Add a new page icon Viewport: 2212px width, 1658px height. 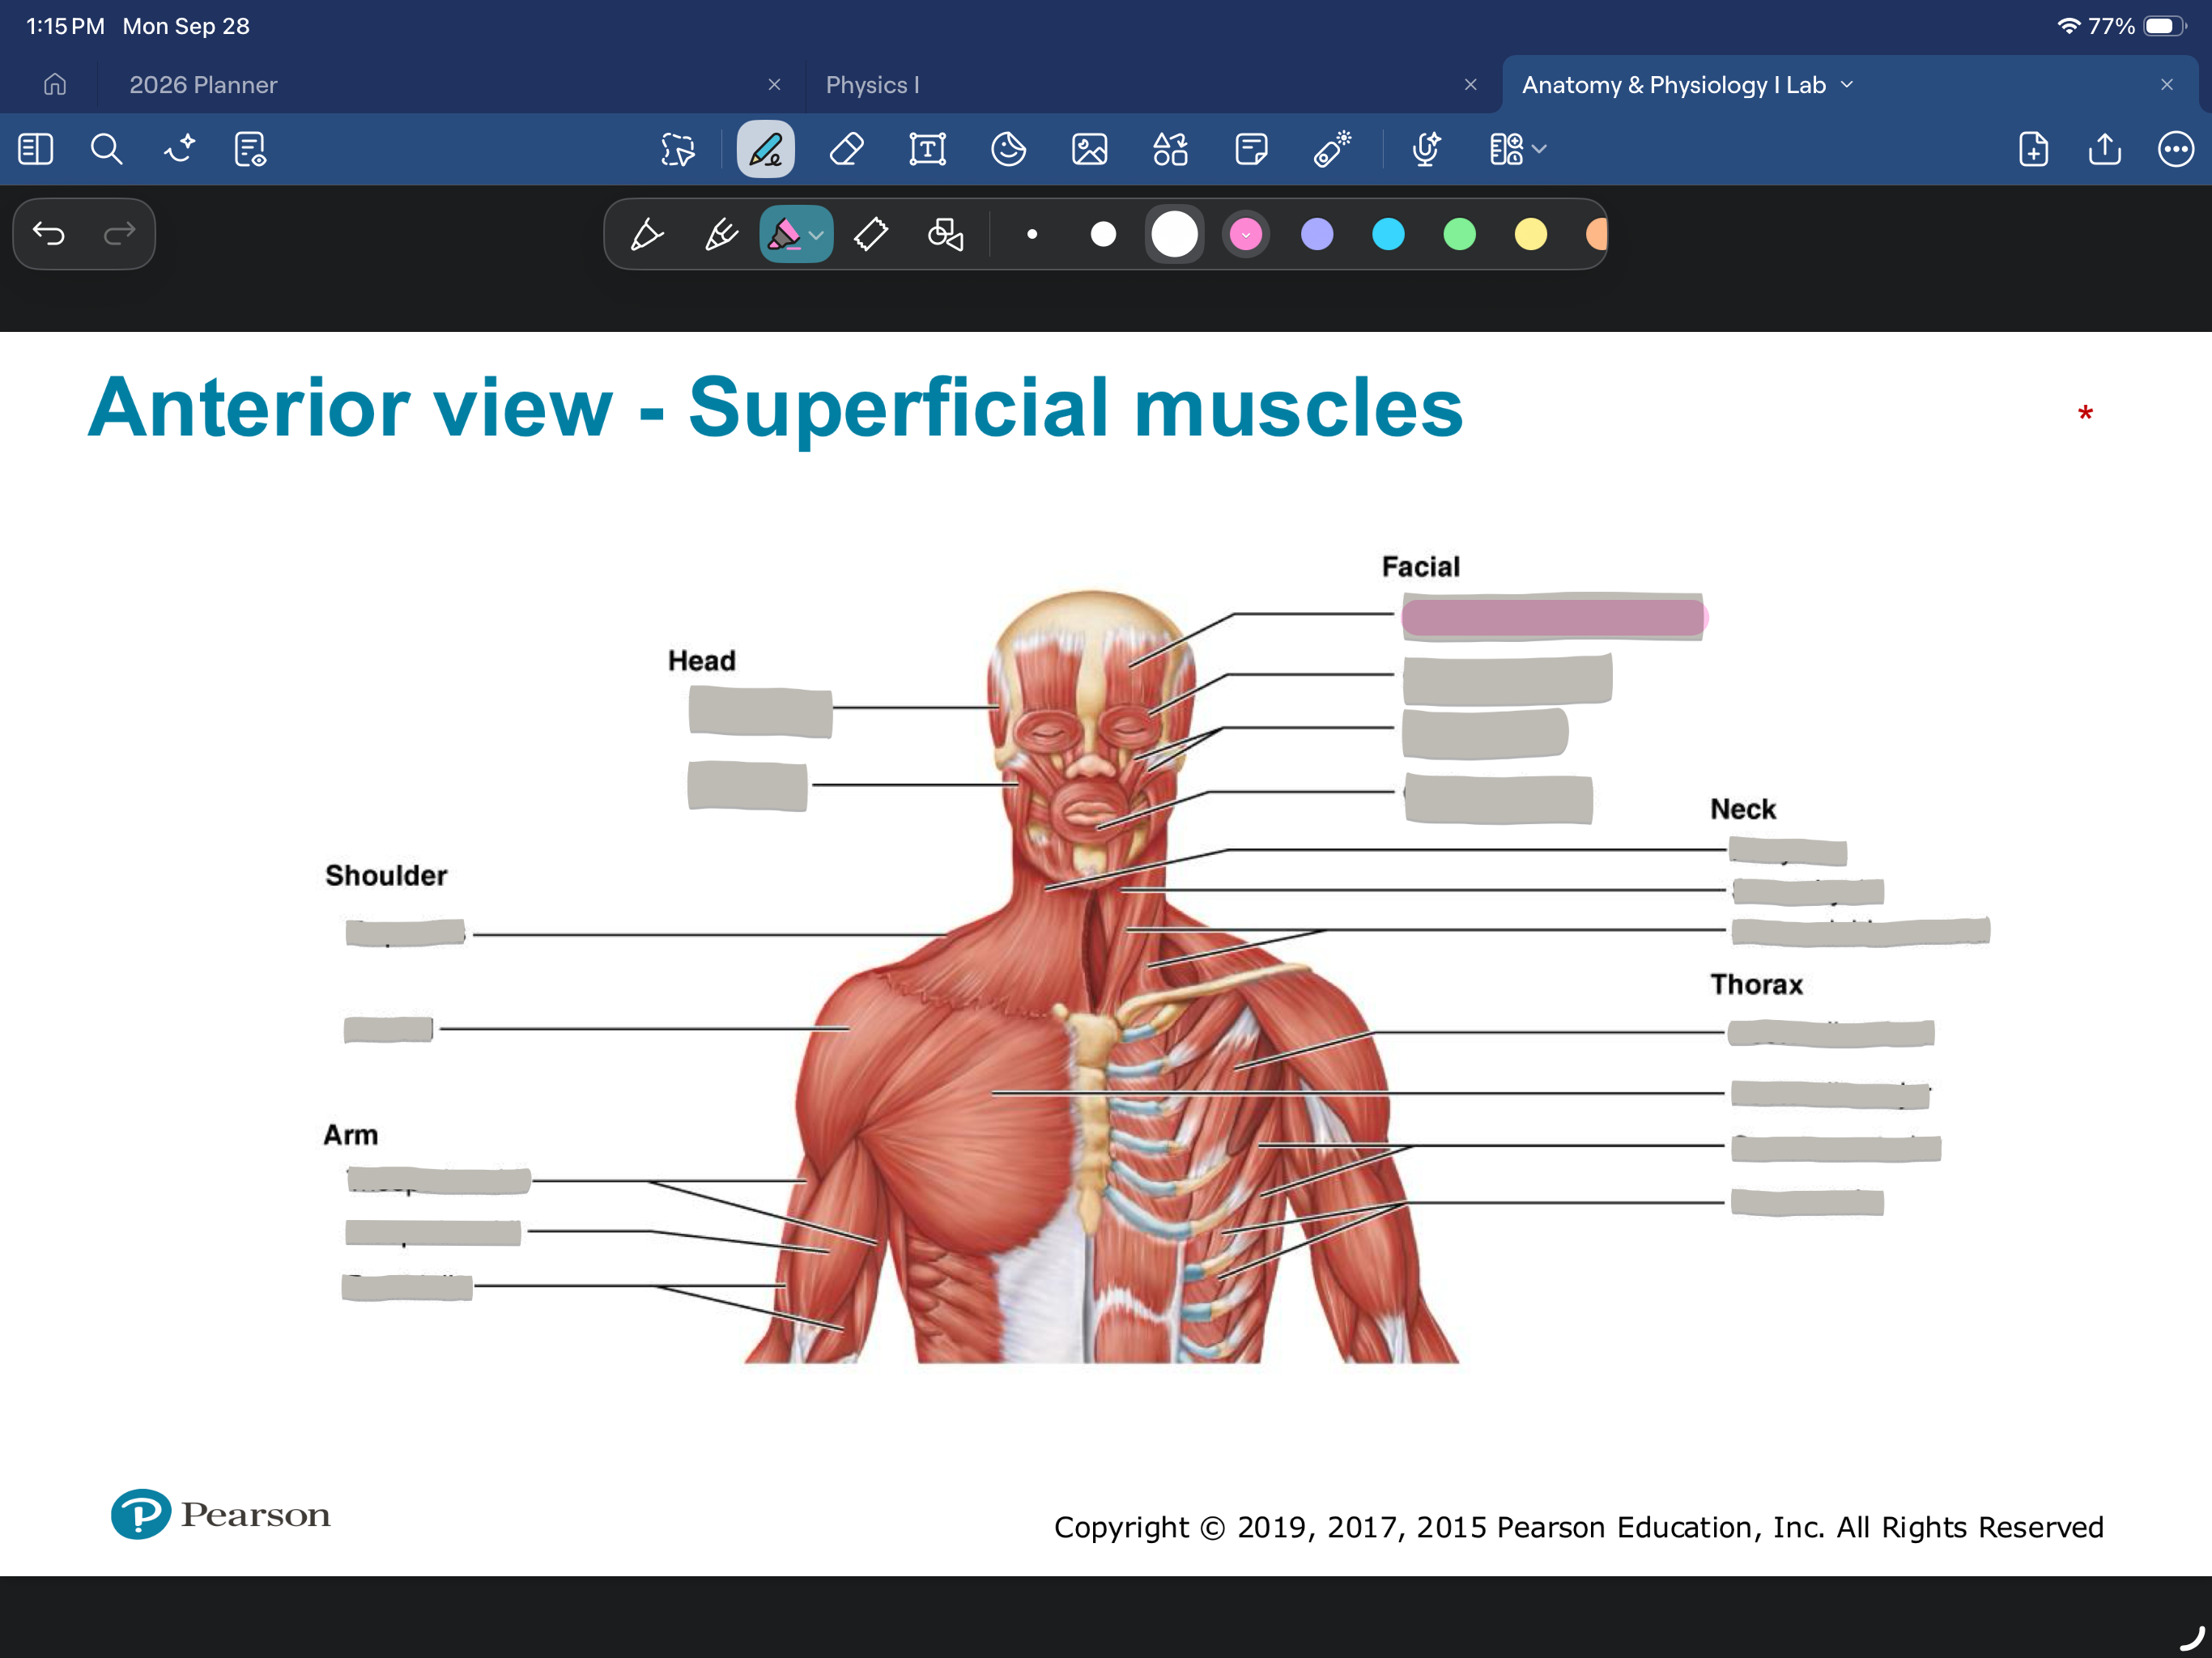point(2034,149)
